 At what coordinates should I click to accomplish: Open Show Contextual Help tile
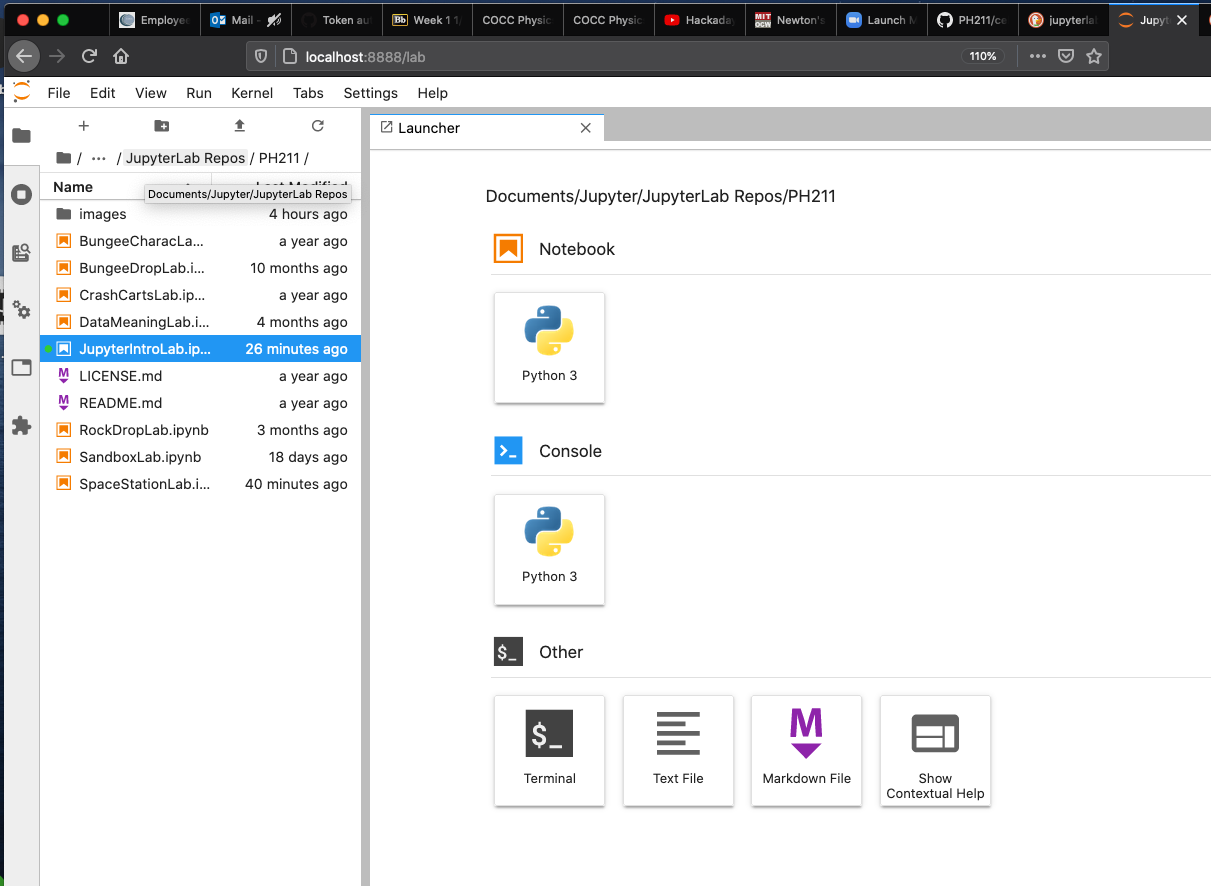pyautogui.click(x=935, y=750)
